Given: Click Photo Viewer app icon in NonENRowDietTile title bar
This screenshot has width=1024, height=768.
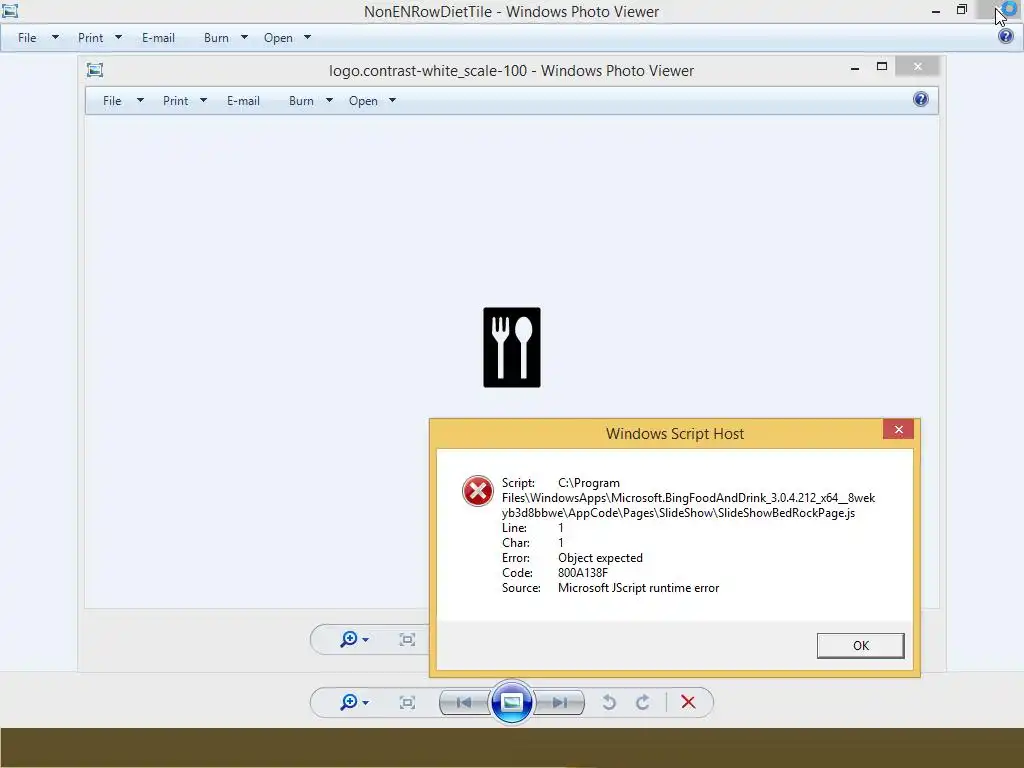Looking at the screenshot, I should [x=10, y=11].
